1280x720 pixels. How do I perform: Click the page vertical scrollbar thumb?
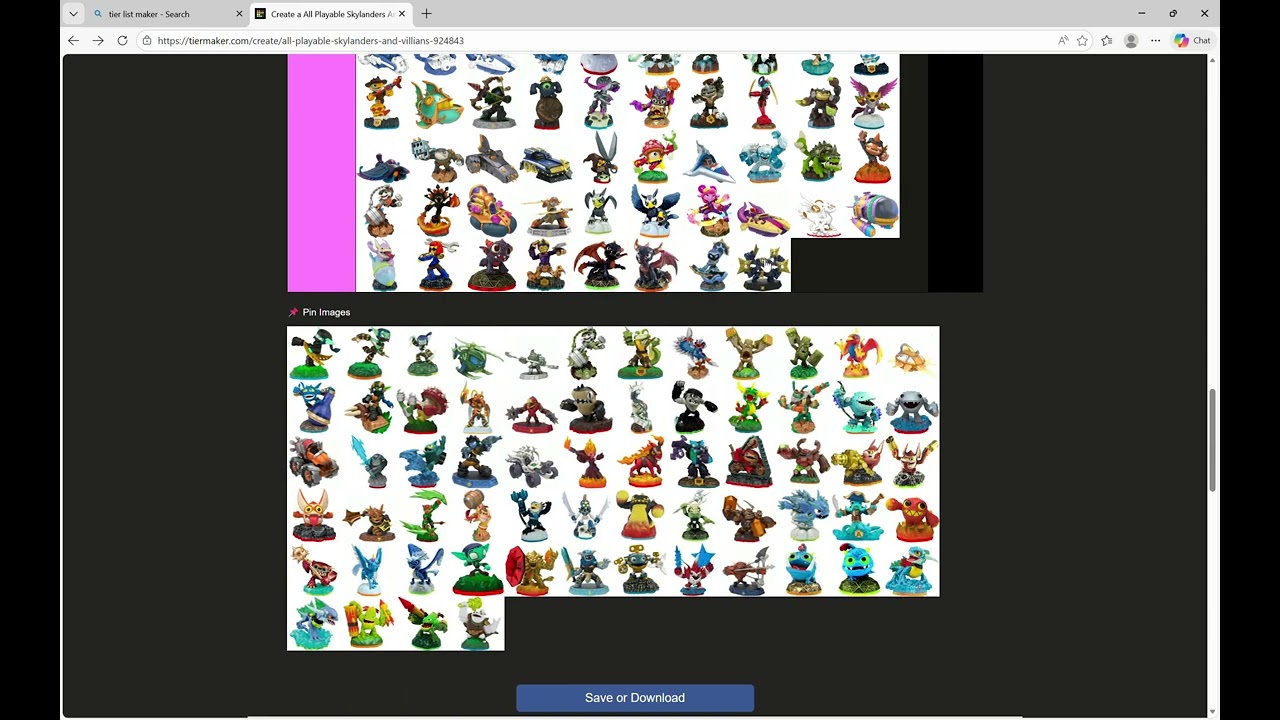pyautogui.click(x=1213, y=440)
